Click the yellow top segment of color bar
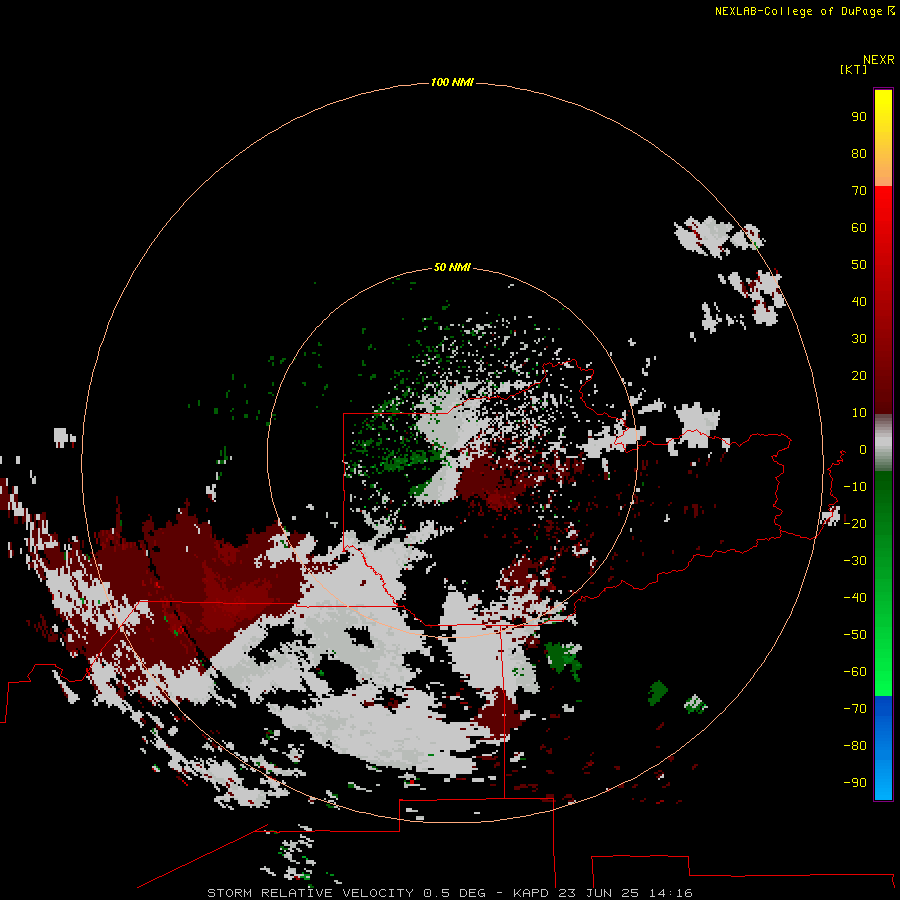 pos(883,138)
